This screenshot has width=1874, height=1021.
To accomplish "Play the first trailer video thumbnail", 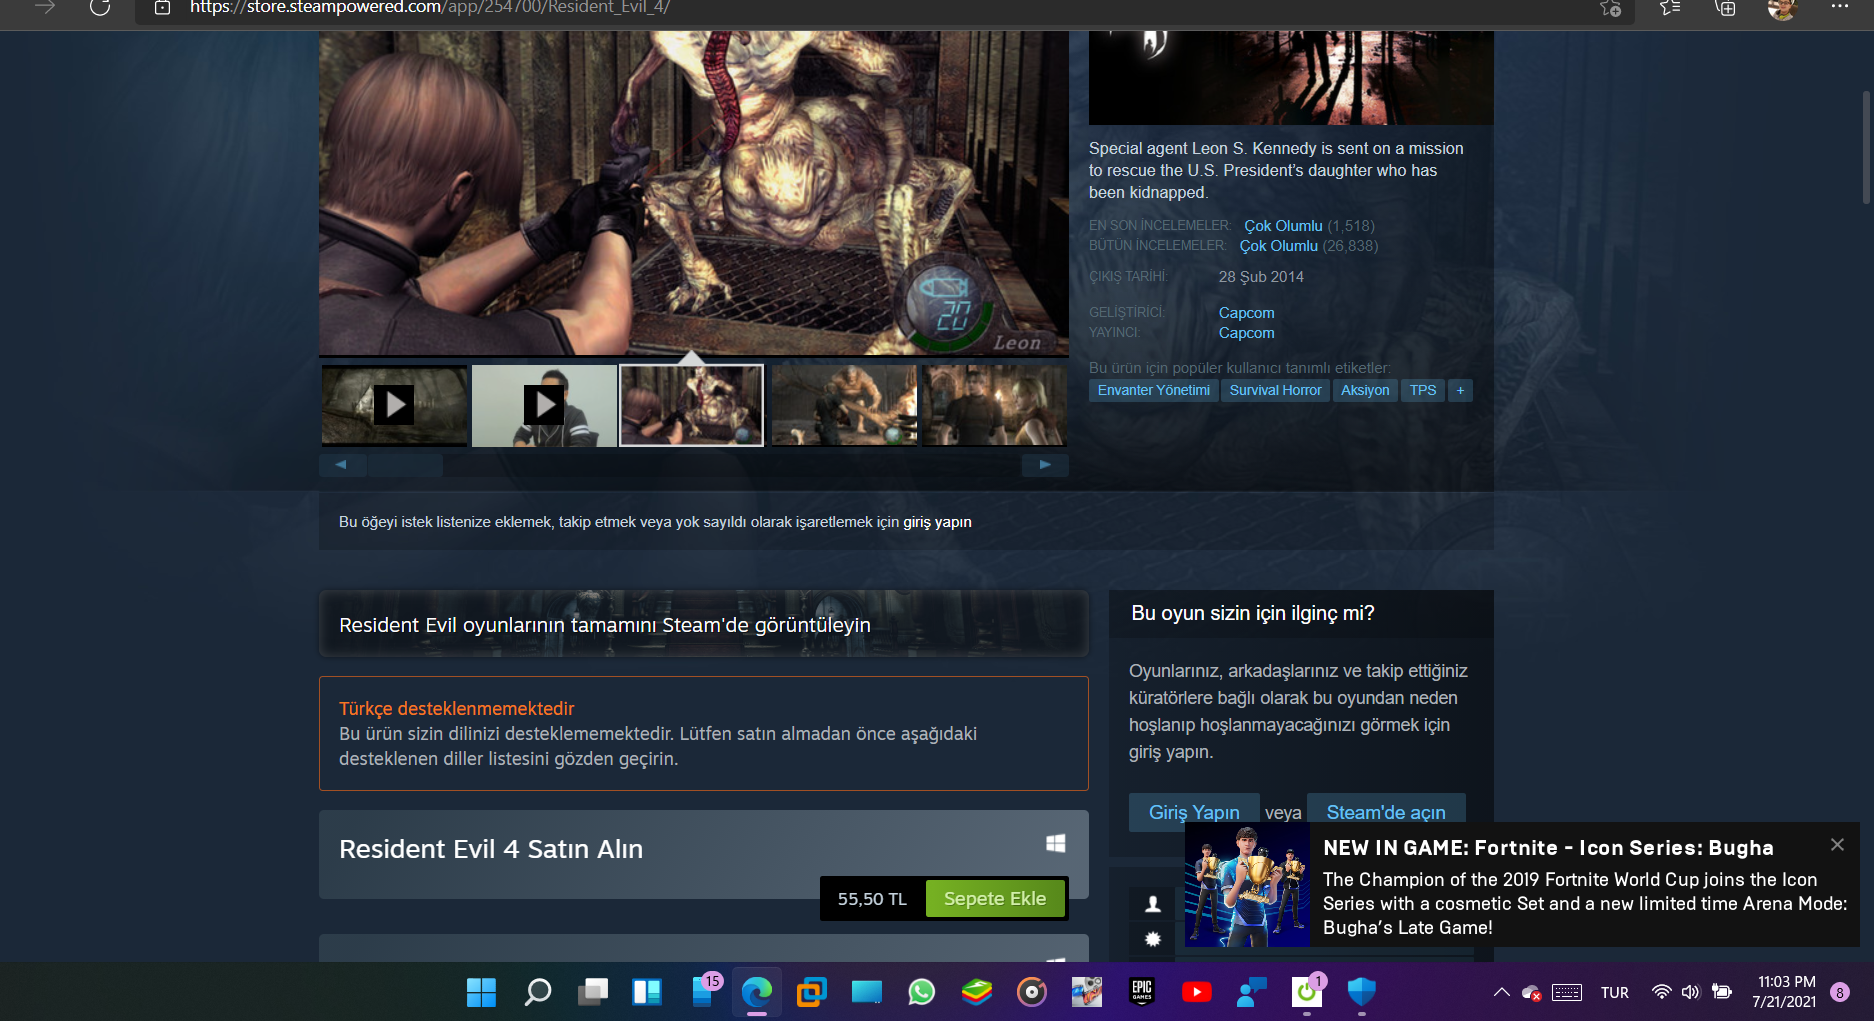I will pyautogui.click(x=394, y=405).
